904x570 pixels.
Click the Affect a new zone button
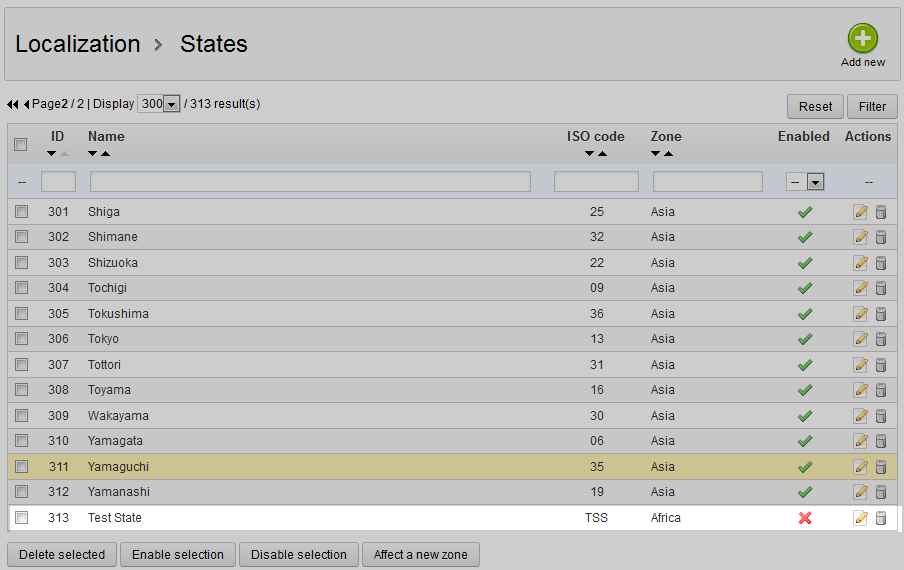[x=420, y=555]
